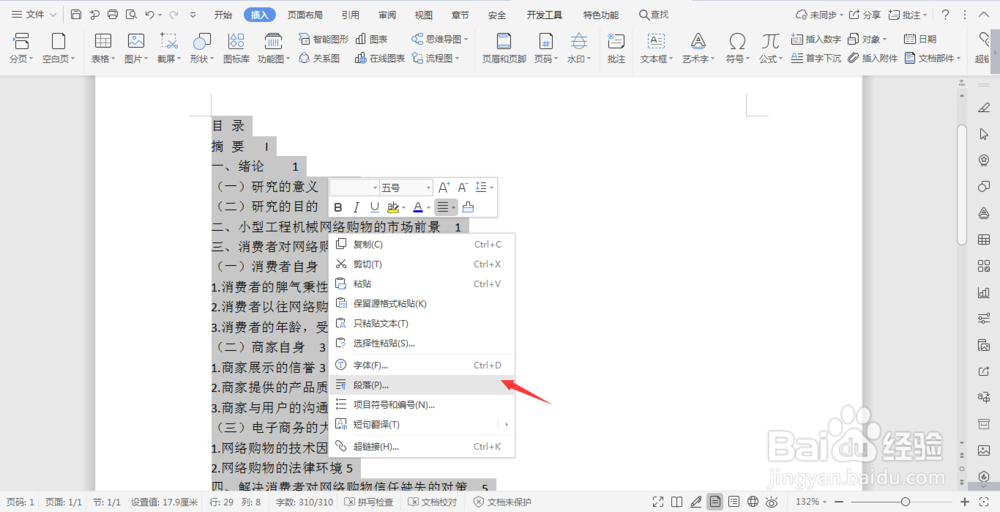Click 文档校对 document proofreading in status bar
The image size is (1000, 512).
[432, 502]
